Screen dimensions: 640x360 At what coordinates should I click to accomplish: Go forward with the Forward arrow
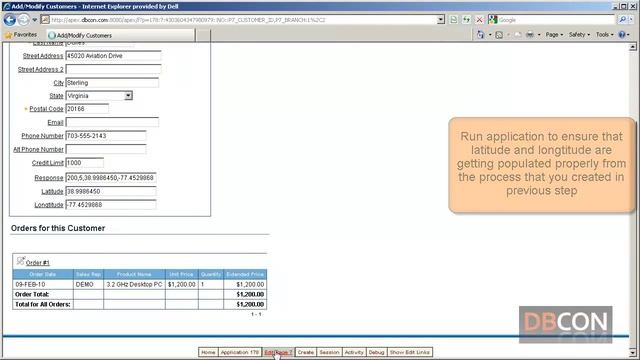[x=24, y=20]
